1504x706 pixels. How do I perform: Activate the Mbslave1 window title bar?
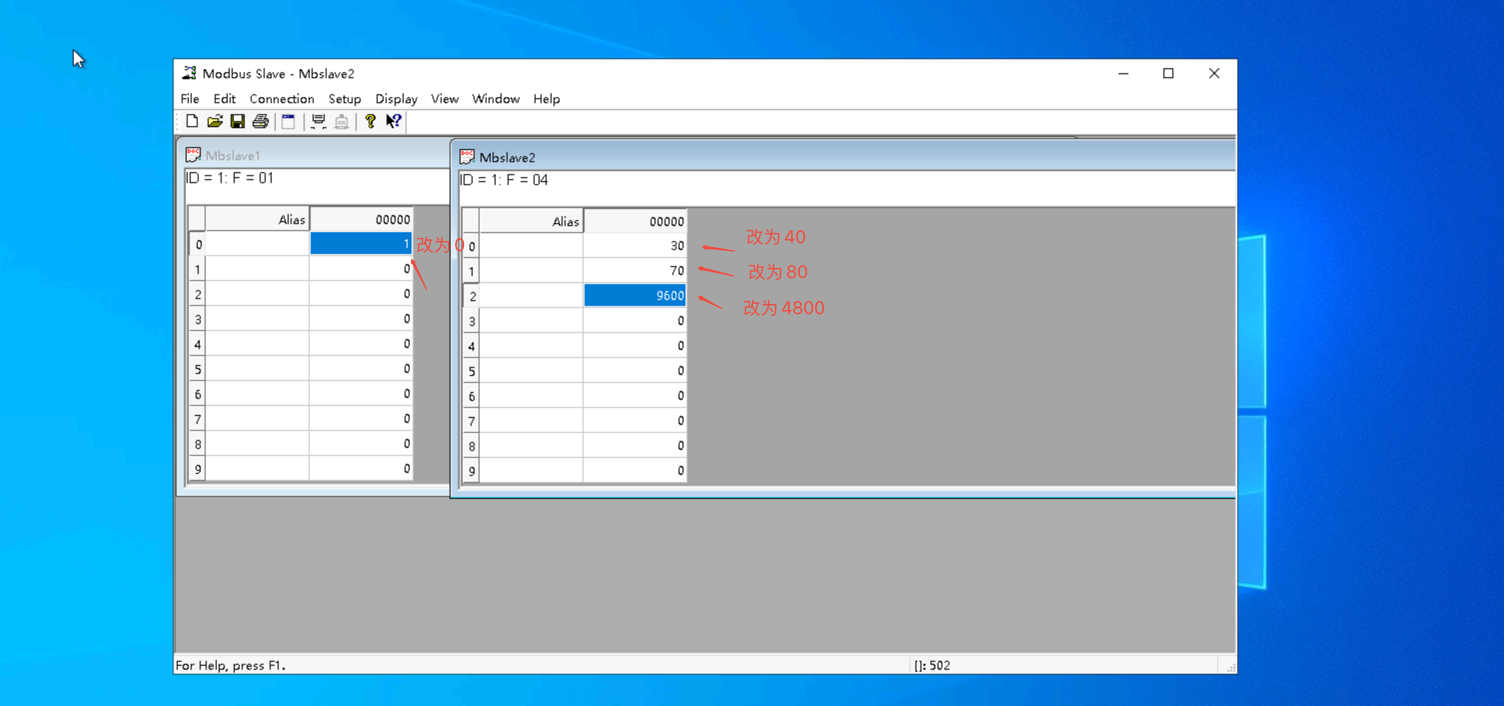316,155
